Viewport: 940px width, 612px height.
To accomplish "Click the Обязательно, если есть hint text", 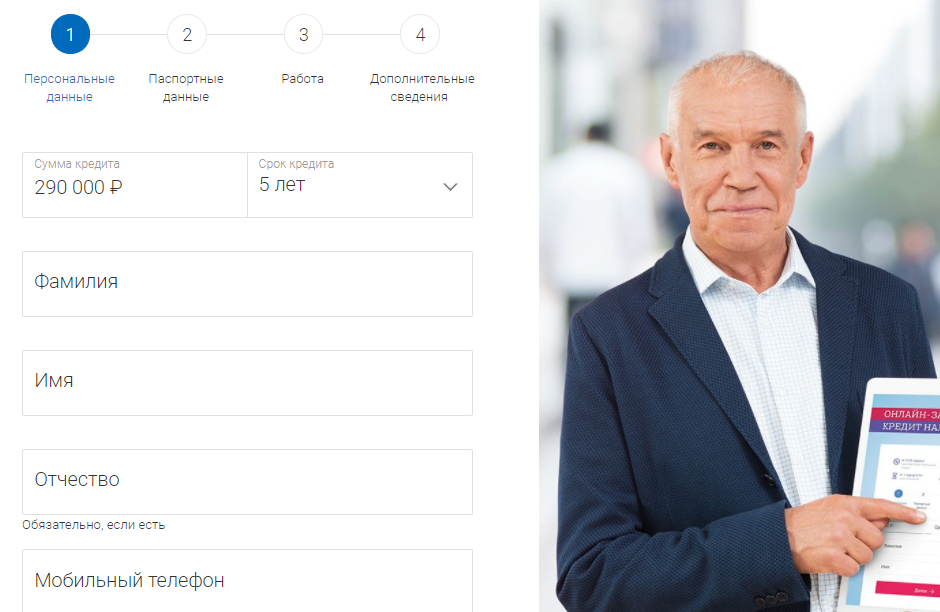I will (94, 525).
